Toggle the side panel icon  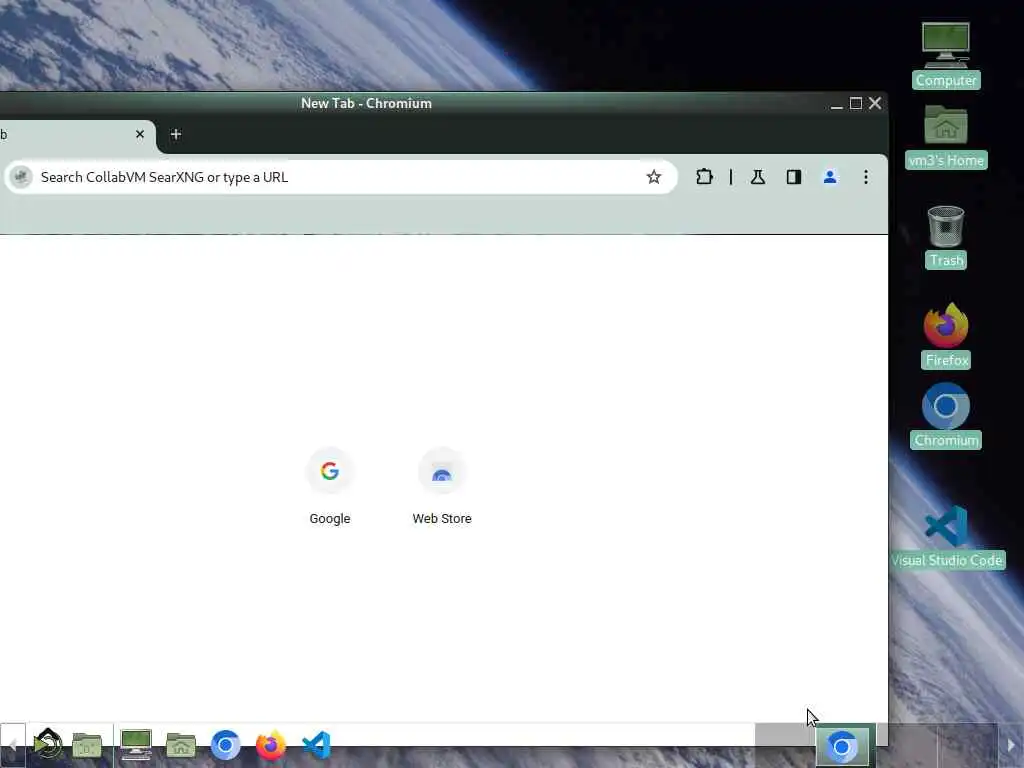793,177
